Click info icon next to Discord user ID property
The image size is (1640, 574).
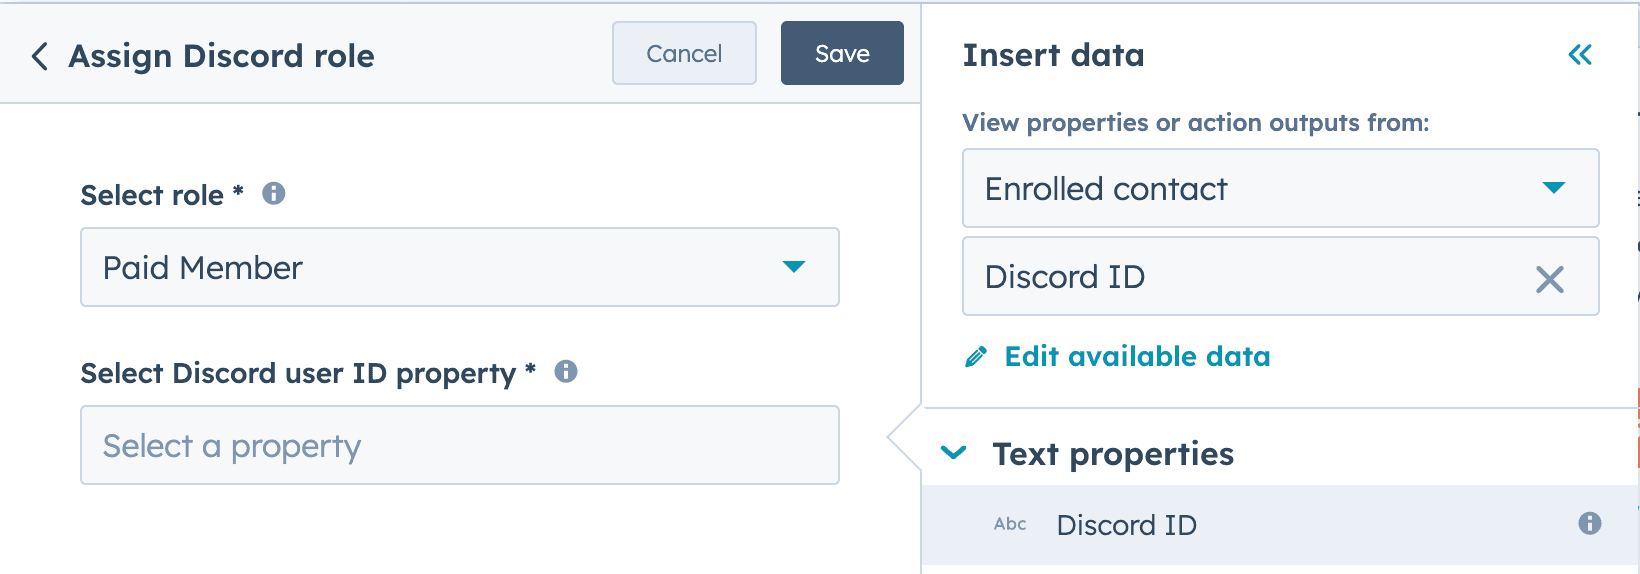tap(566, 372)
